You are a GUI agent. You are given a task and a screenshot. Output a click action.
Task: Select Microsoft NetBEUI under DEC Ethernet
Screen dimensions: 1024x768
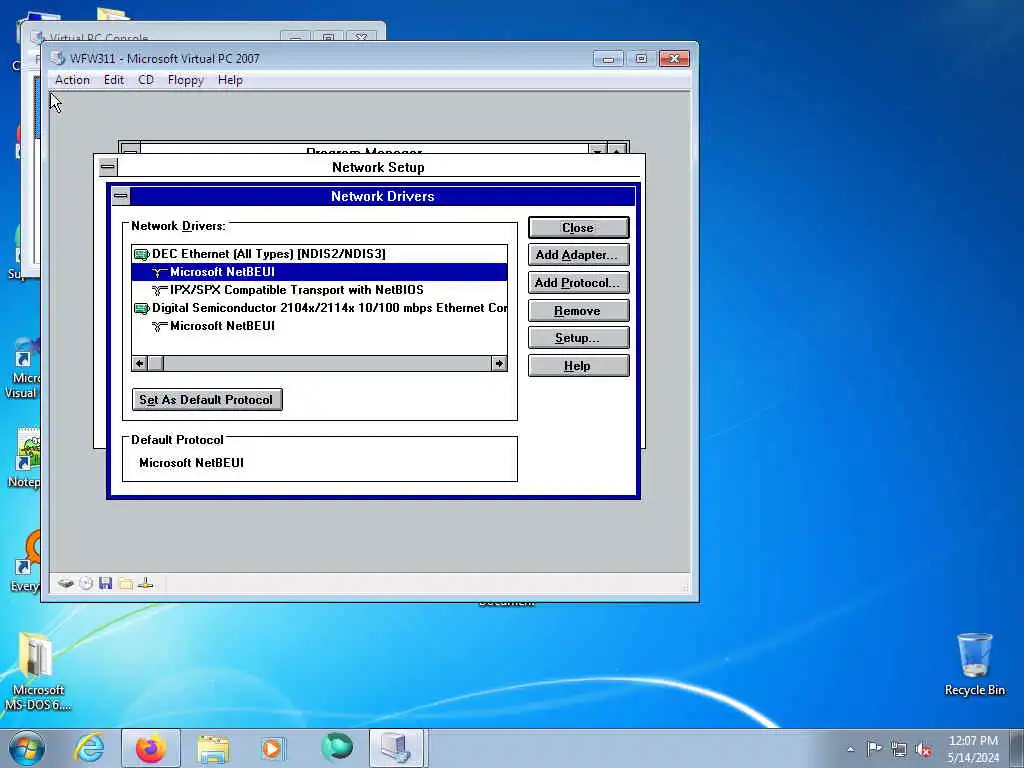tap(319, 272)
